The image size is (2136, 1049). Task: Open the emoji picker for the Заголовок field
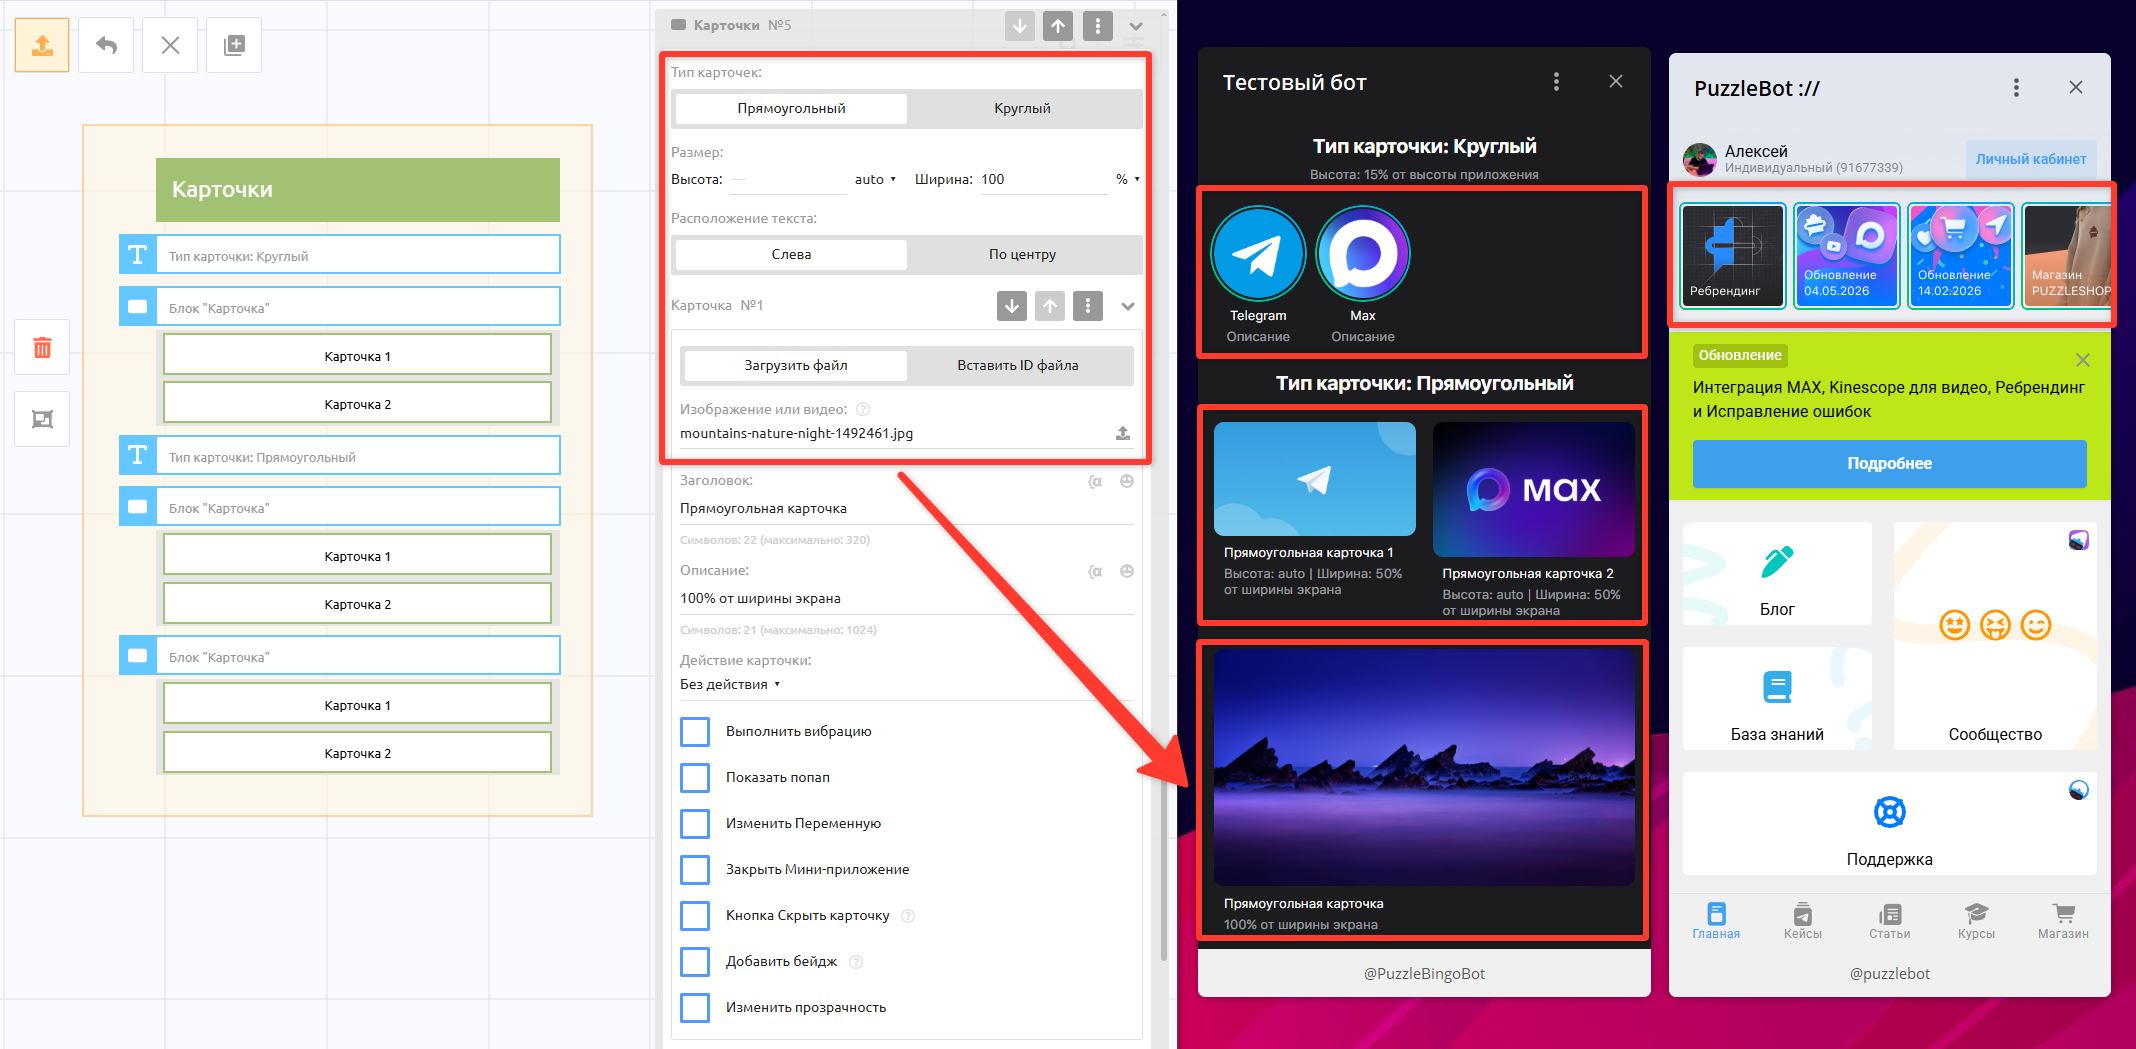(x=1127, y=481)
